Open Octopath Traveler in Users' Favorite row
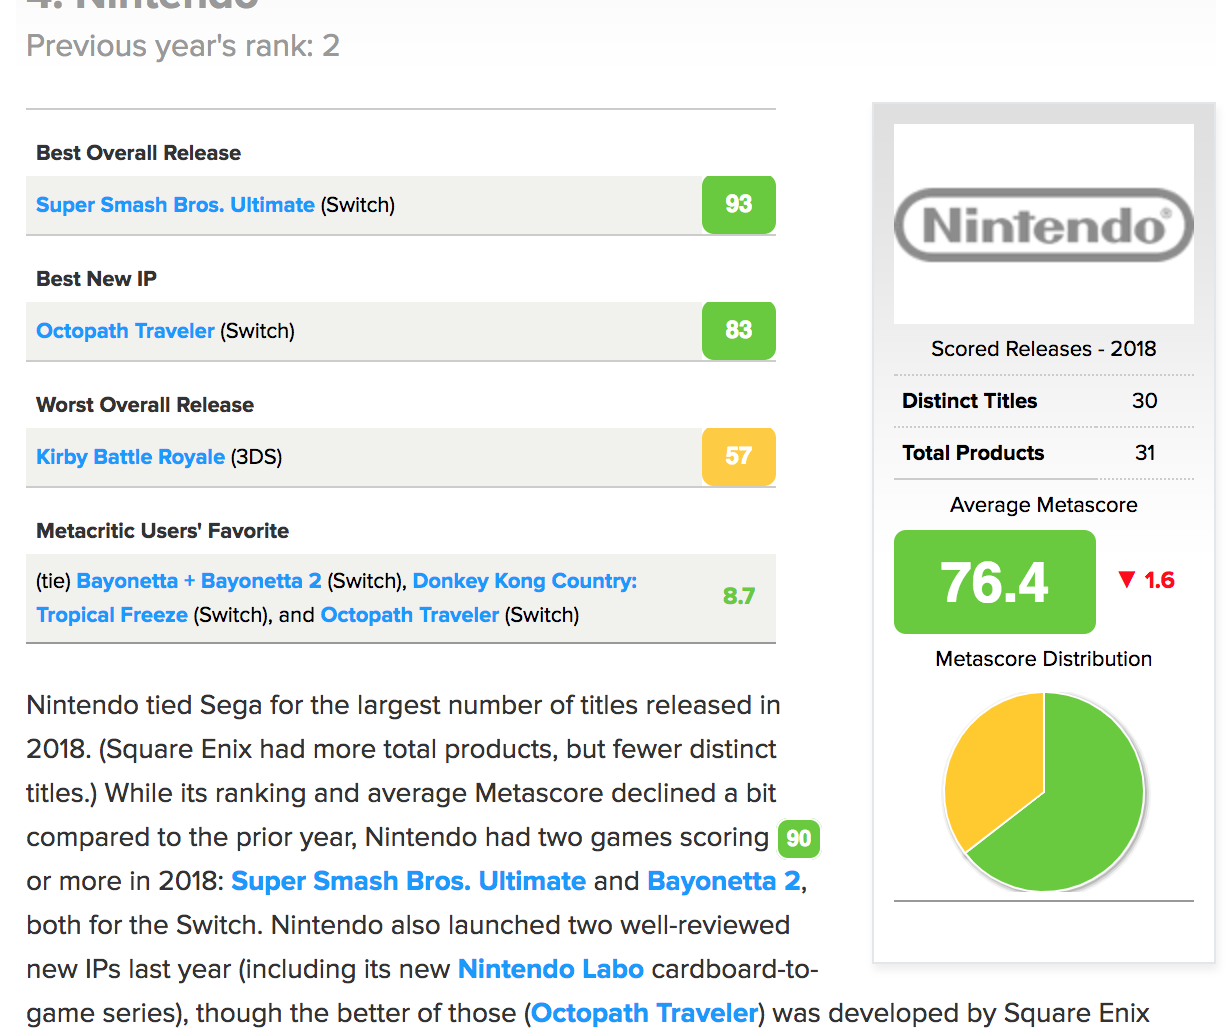This screenshot has height=1032, width=1230. tap(409, 615)
